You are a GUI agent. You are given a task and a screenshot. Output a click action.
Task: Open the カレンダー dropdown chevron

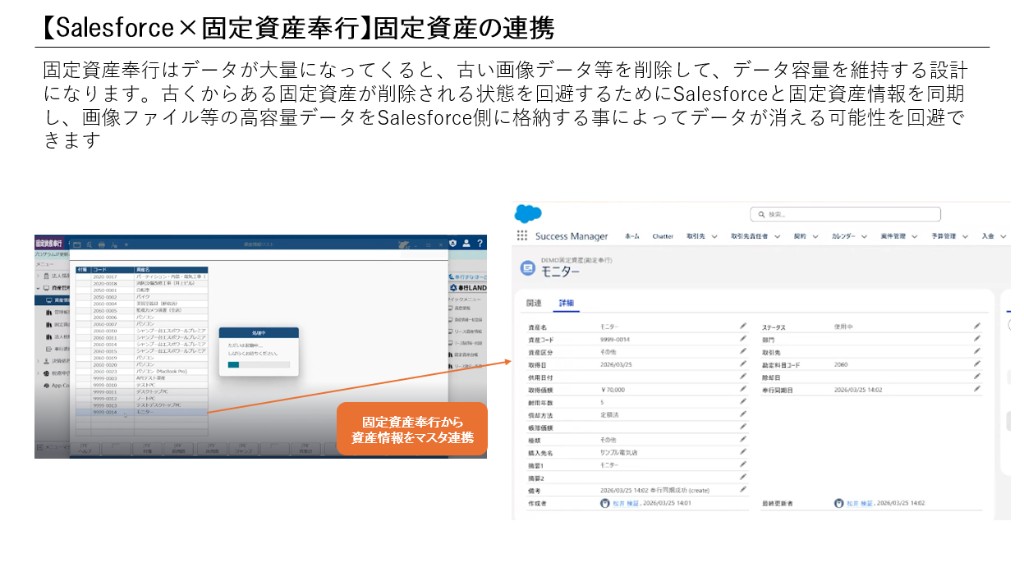click(x=865, y=236)
